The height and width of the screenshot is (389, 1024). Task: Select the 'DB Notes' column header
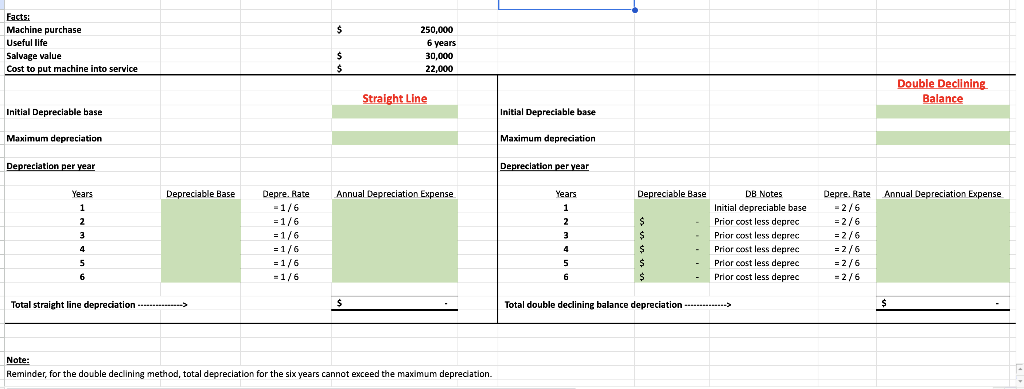point(763,194)
